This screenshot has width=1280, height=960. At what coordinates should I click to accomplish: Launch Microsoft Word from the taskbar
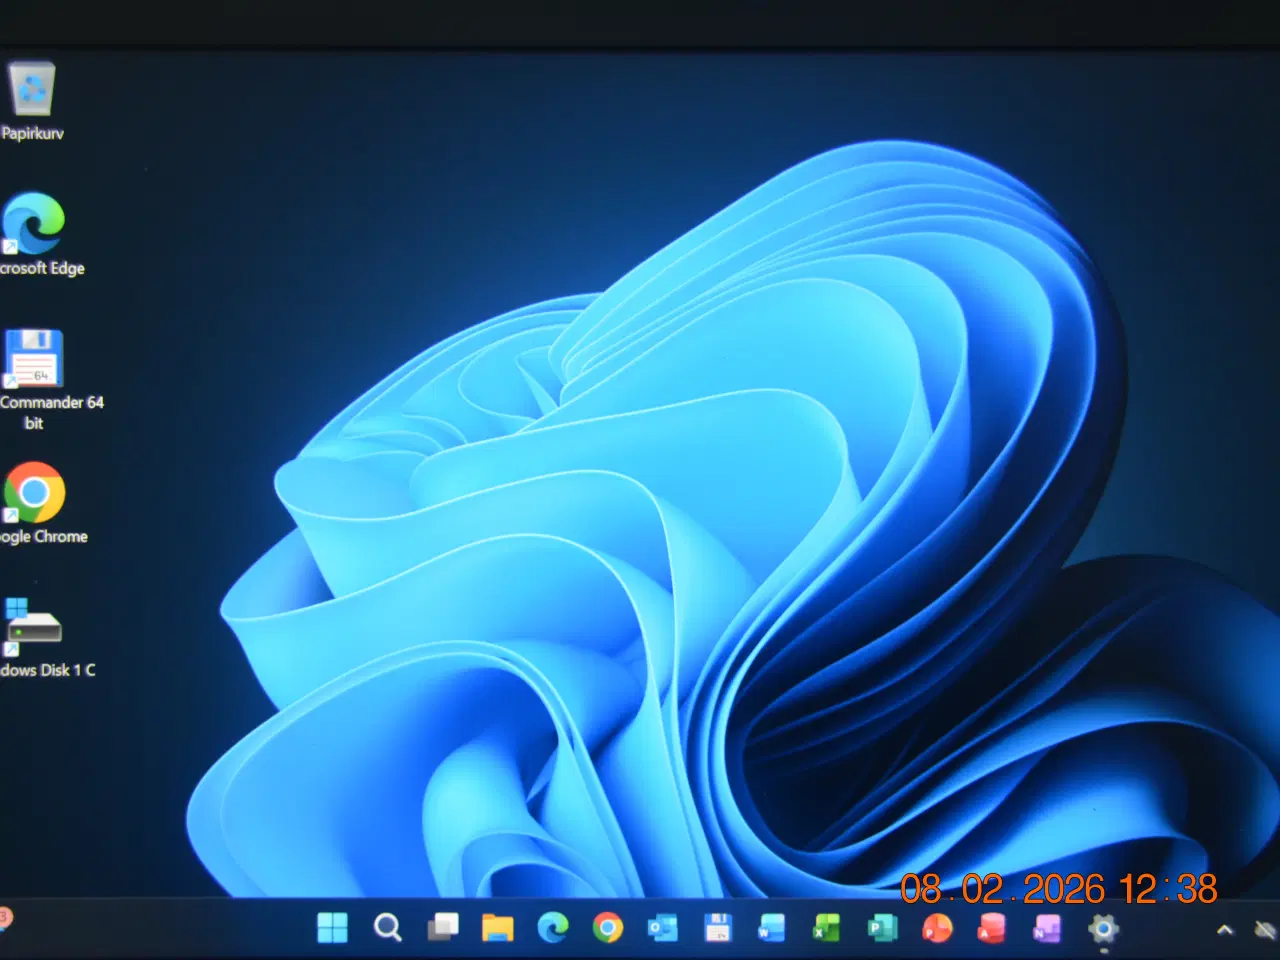[x=770, y=929]
